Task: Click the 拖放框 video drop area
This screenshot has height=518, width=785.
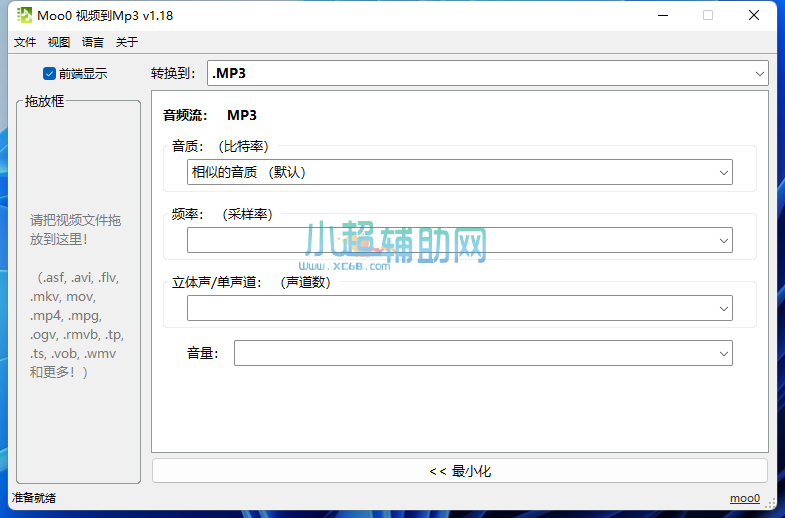Action: click(79, 293)
